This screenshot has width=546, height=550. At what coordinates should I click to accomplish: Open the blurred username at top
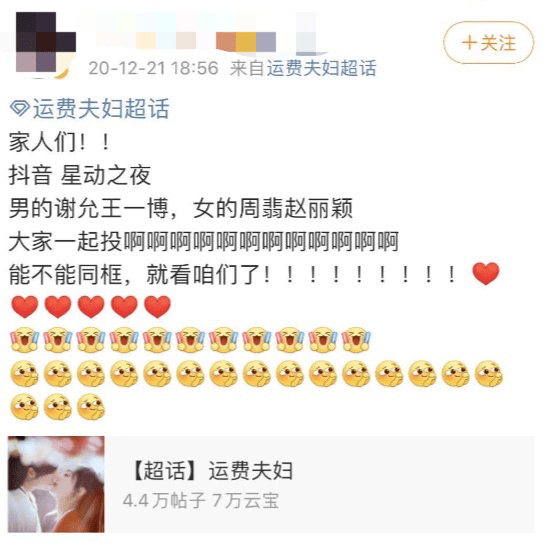coord(207,33)
